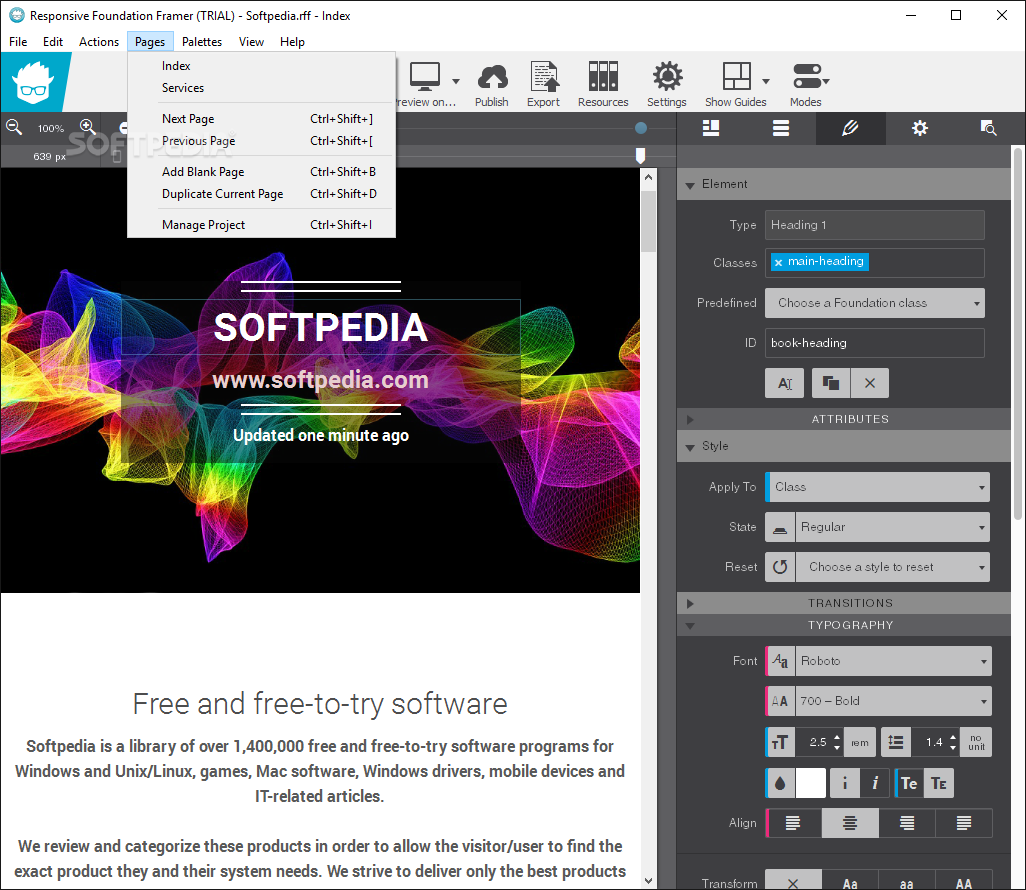This screenshot has width=1026, height=890.
Task: Switch to the Elements list pane
Action: click(781, 128)
